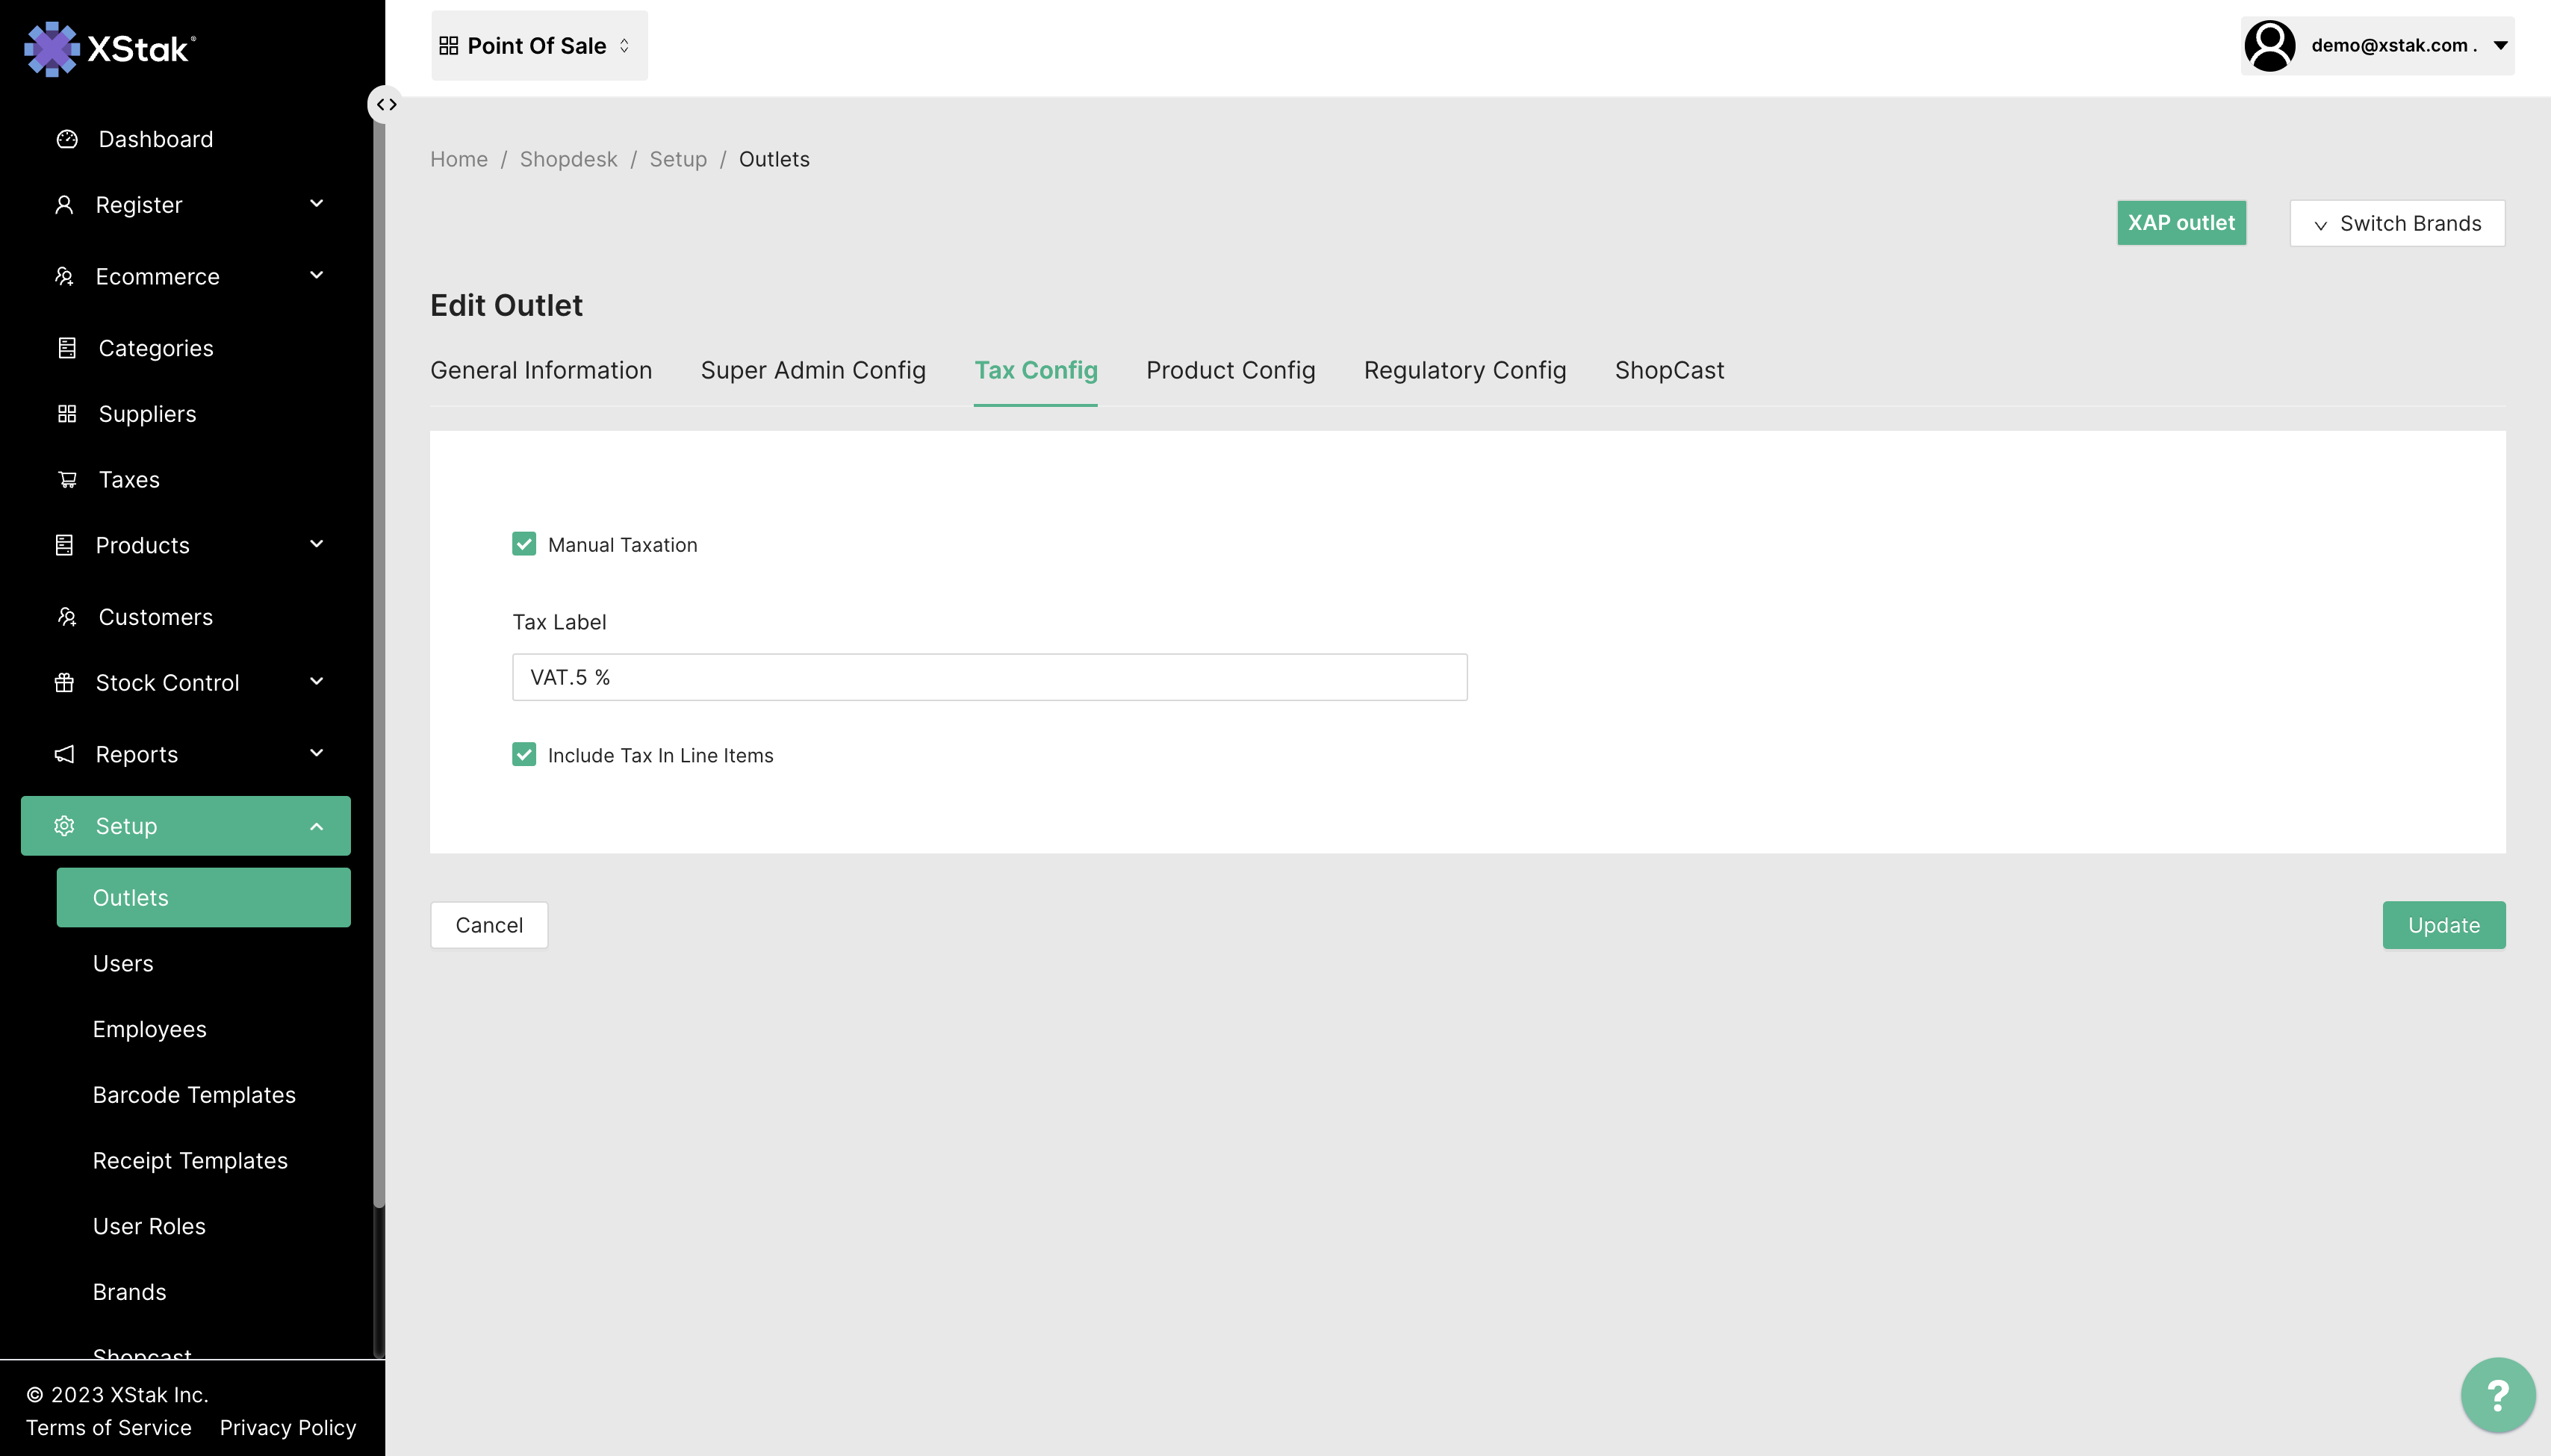
Task: Open the Point Of Sale app switcher
Action: click(x=539, y=46)
